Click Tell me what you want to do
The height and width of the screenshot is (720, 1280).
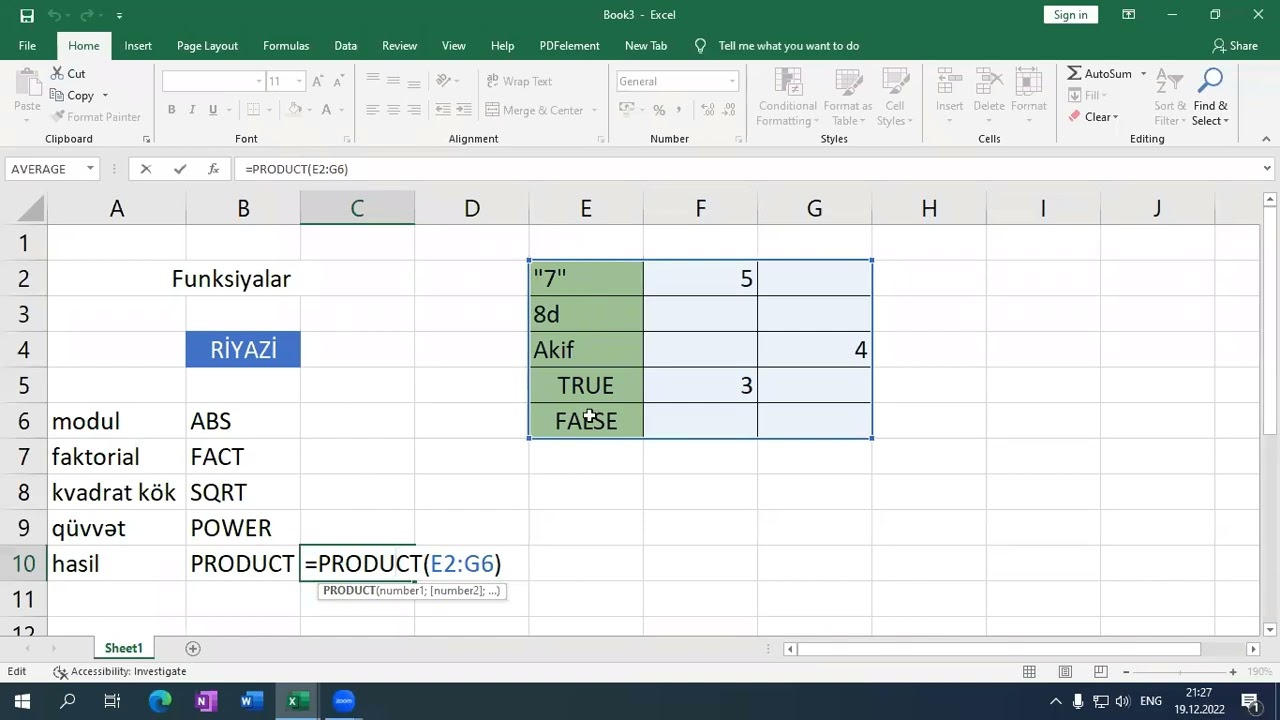[x=788, y=46]
